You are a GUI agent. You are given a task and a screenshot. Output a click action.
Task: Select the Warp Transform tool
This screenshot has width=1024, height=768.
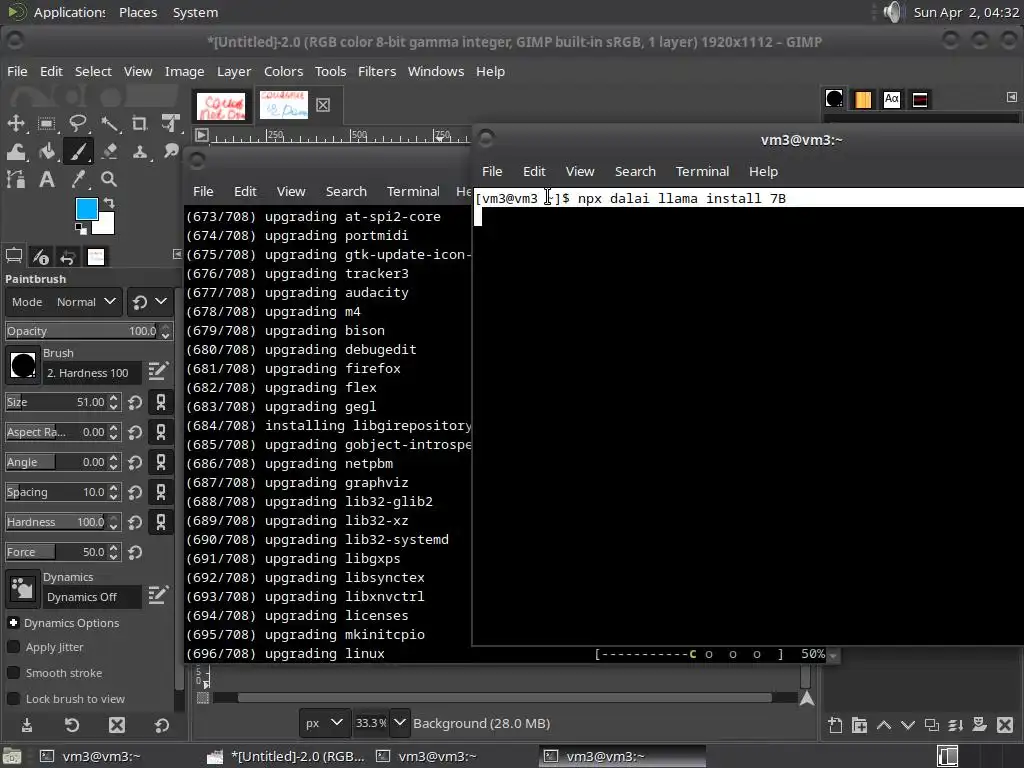click(16, 152)
